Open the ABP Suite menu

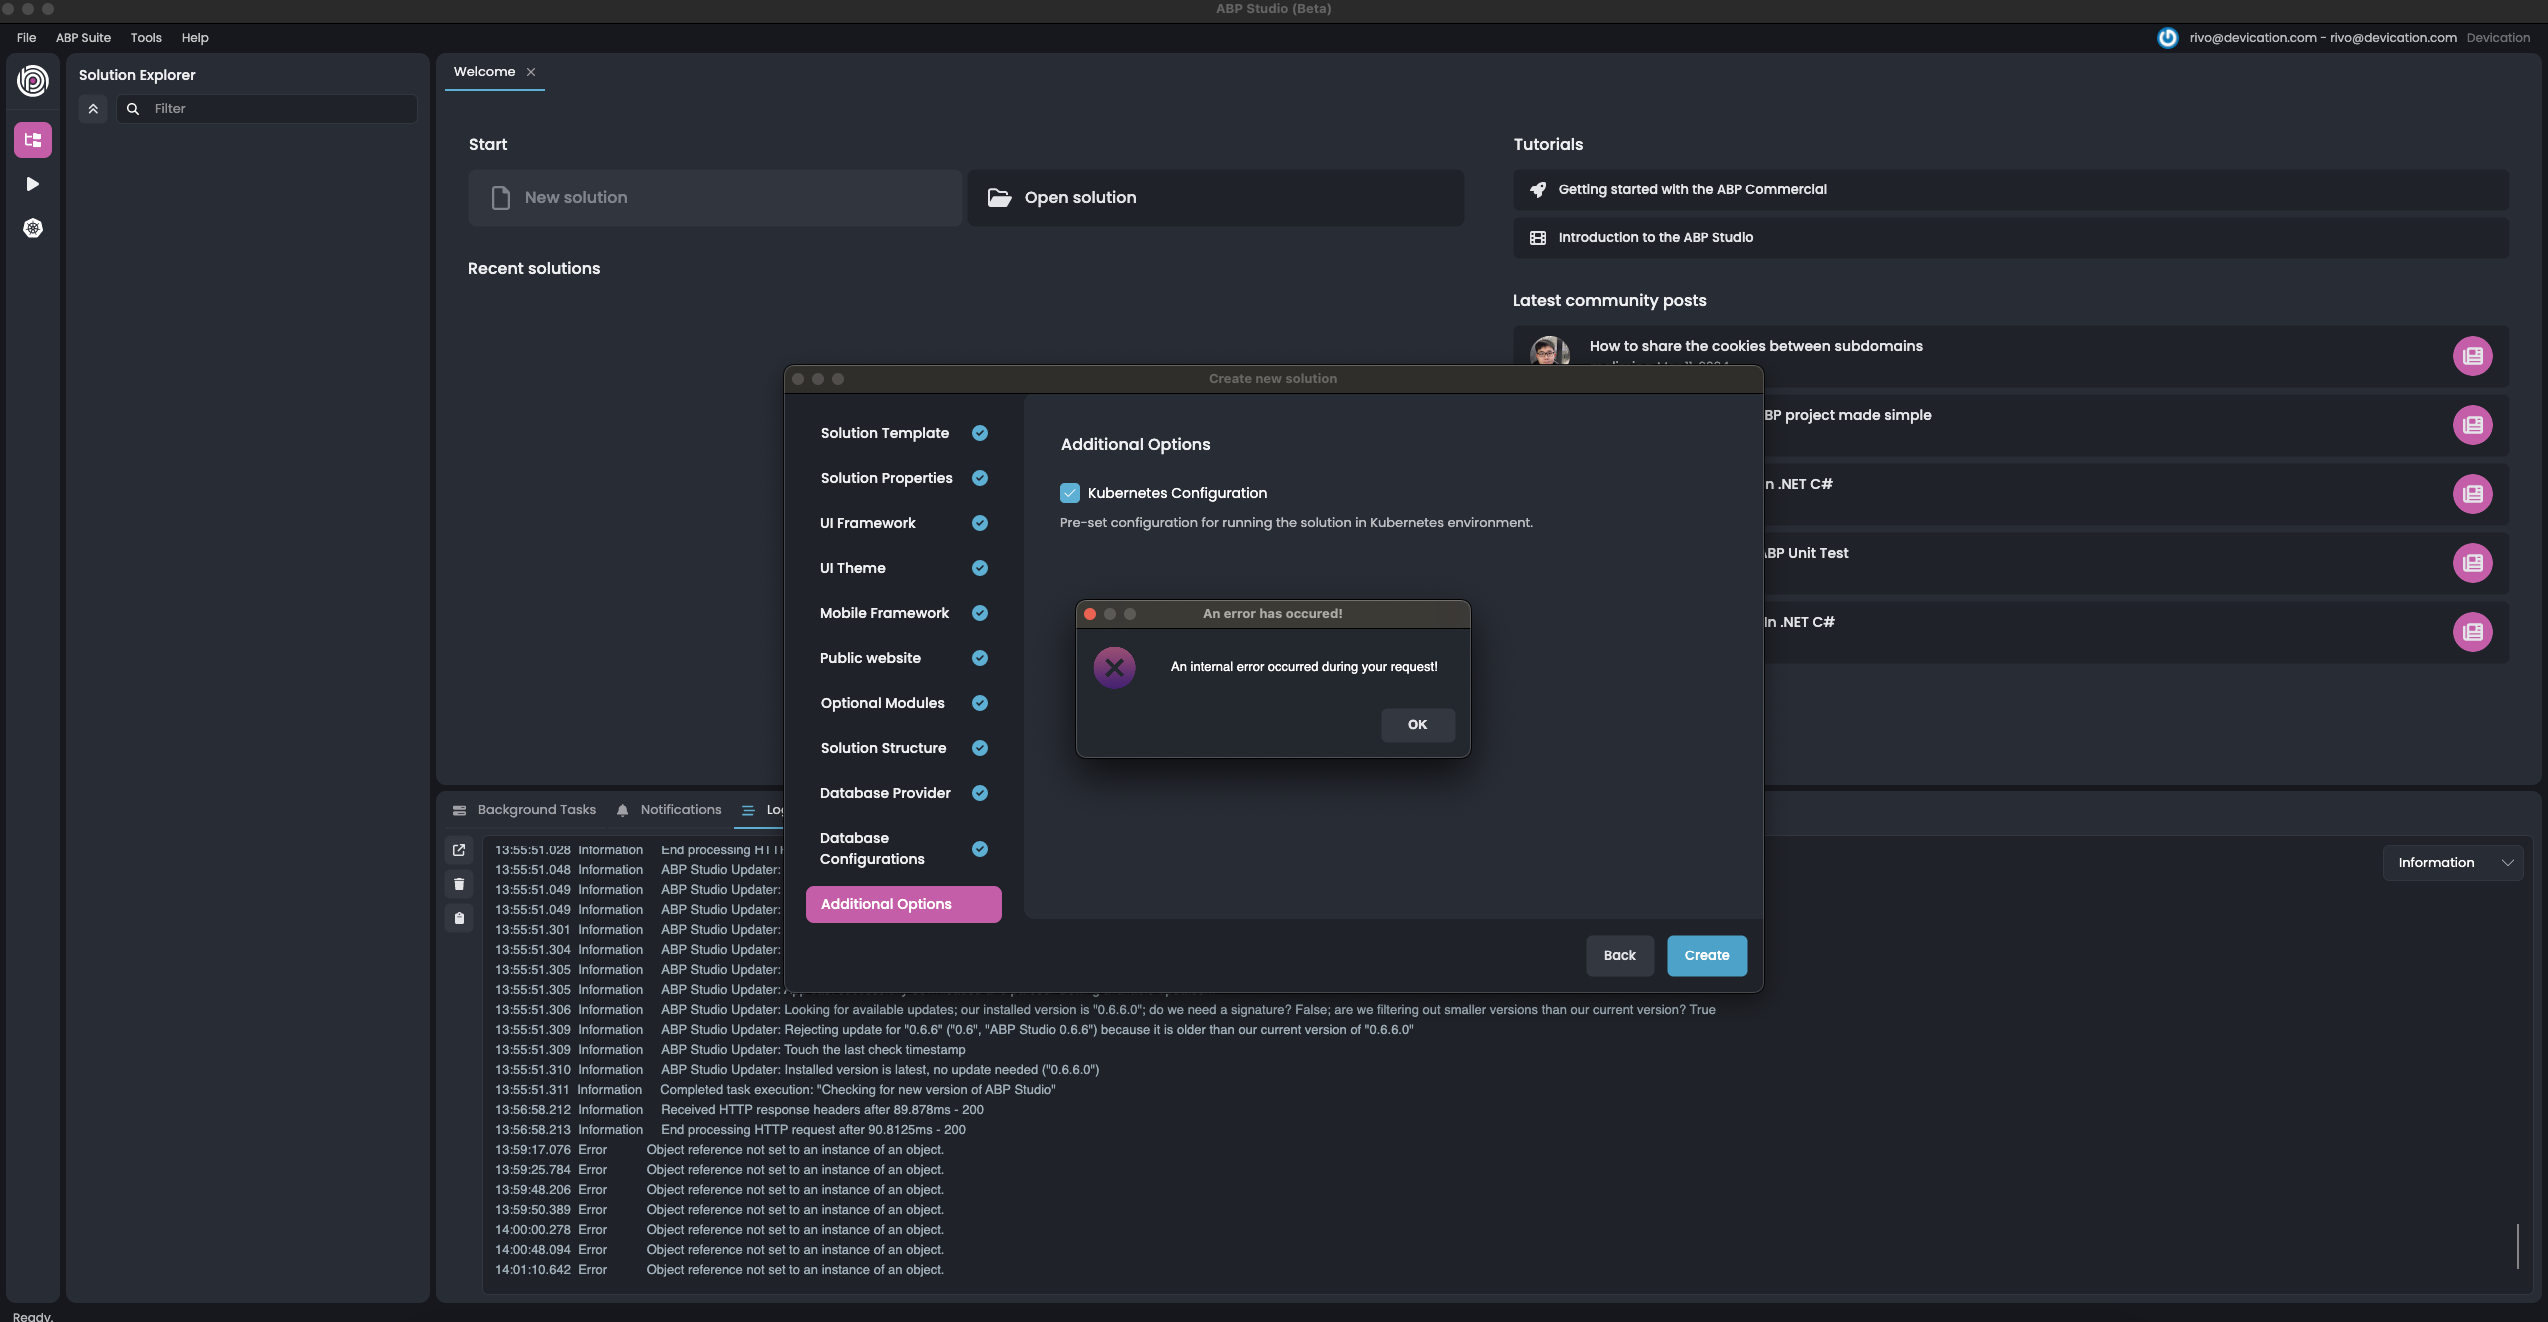[83, 38]
